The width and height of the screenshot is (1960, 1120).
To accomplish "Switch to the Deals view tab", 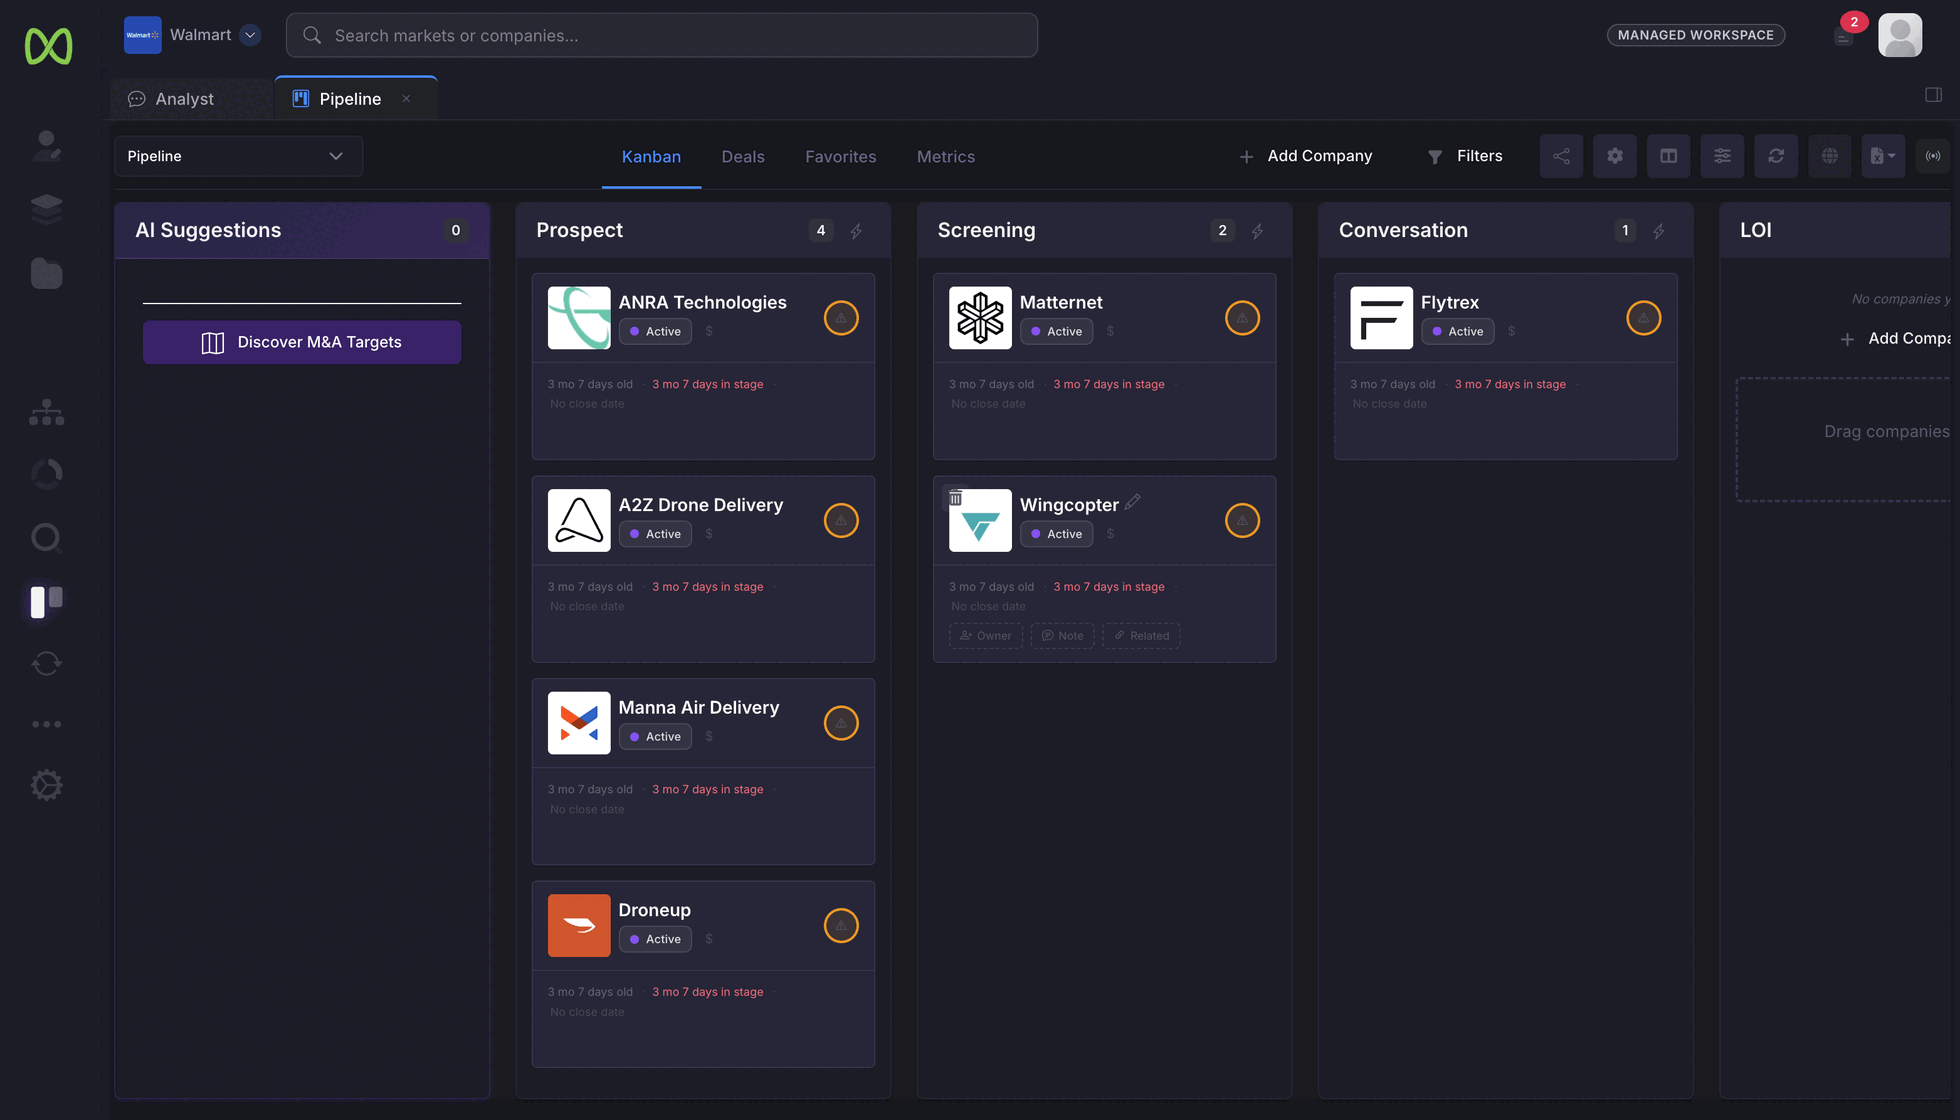I will point(743,157).
